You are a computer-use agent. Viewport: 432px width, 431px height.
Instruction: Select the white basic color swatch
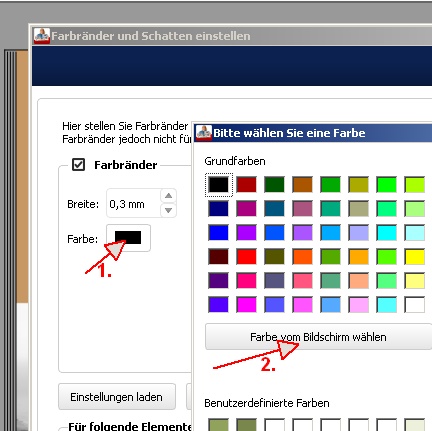point(415,304)
